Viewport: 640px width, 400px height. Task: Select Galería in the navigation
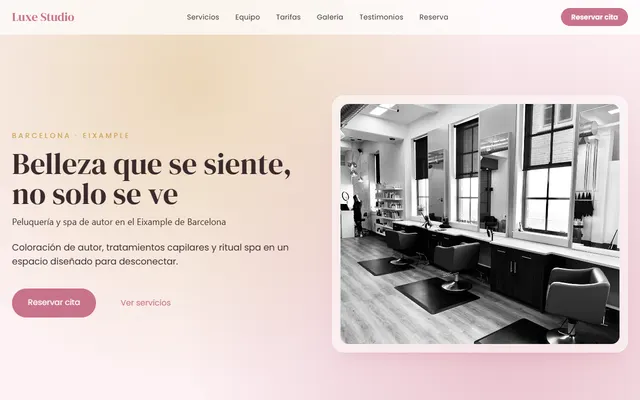pyautogui.click(x=330, y=17)
